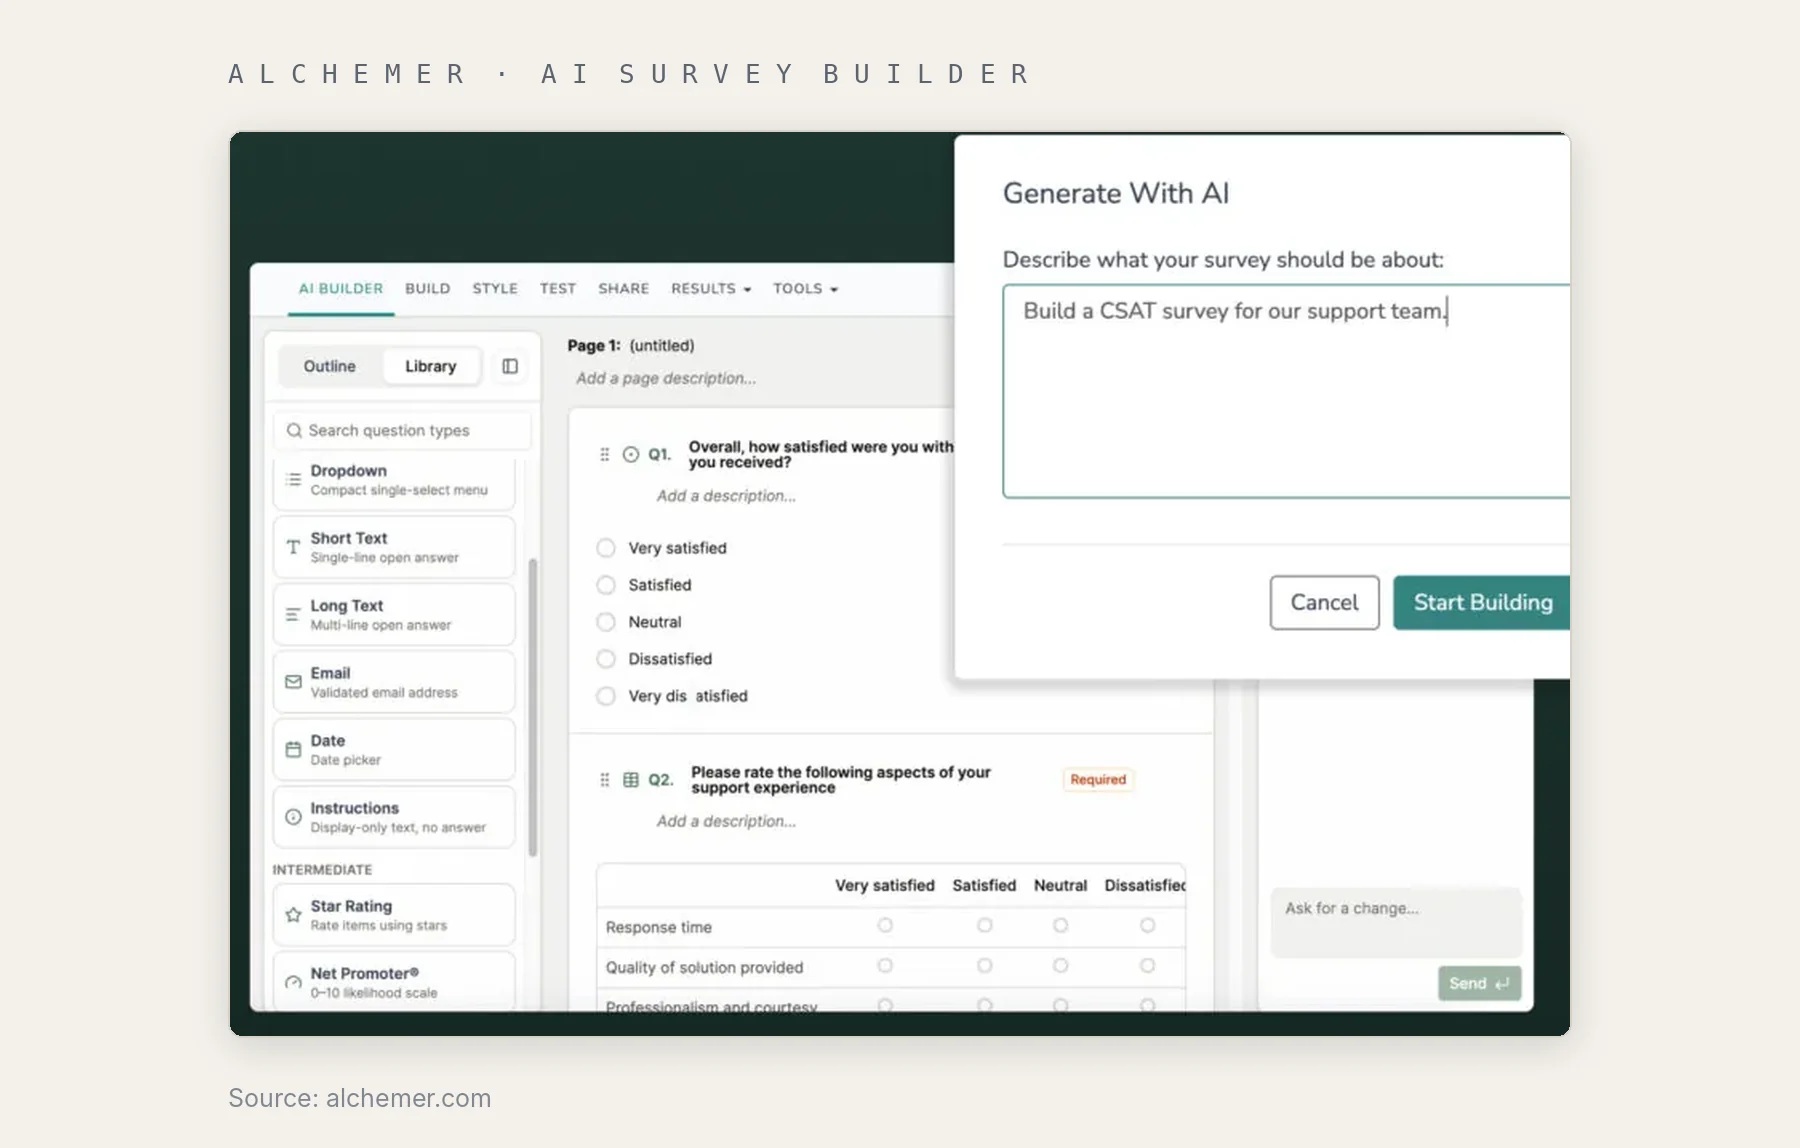Image resolution: width=1800 pixels, height=1148 pixels.
Task: Click Q1's 'Add a description...' placeholder
Action: pyautogui.click(x=726, y=496)
